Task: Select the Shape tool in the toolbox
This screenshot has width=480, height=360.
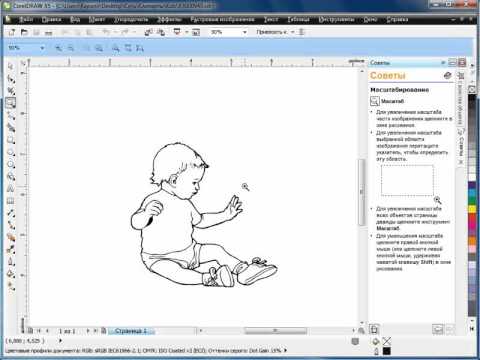Action: pyautogui.click(x=11, y=79)
